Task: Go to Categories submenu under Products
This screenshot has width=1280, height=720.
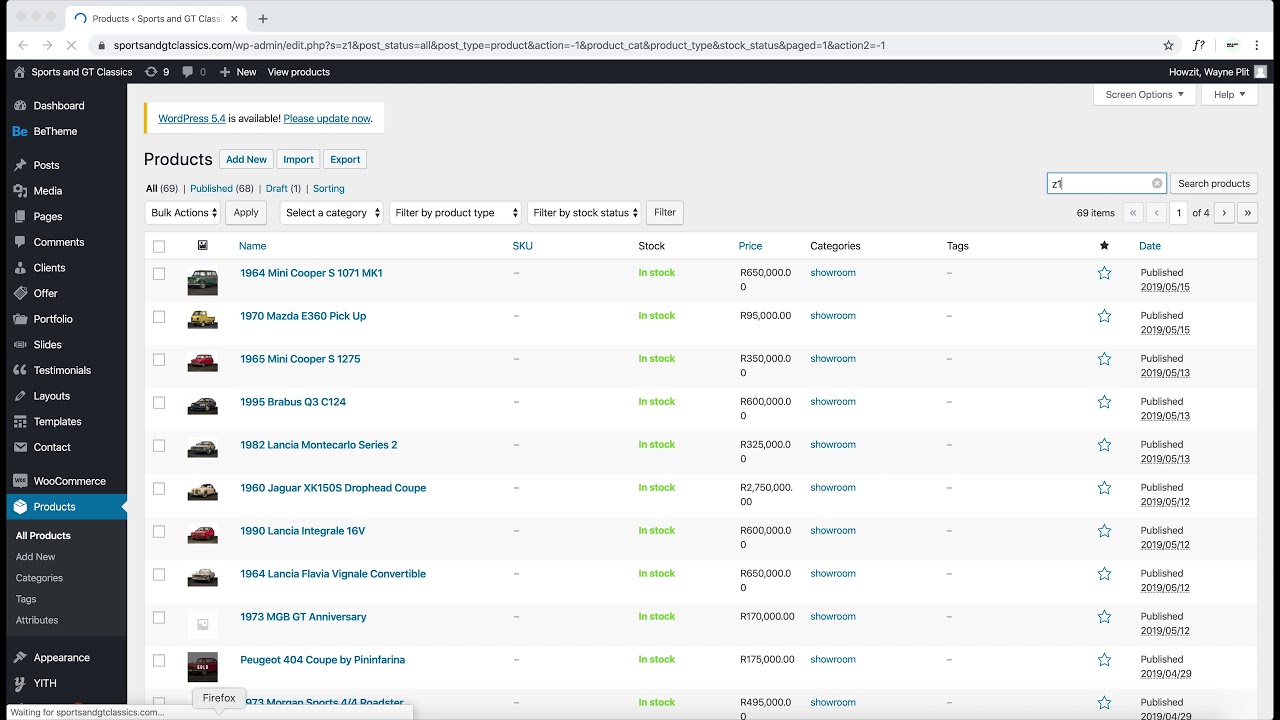Action: [39, 578]
